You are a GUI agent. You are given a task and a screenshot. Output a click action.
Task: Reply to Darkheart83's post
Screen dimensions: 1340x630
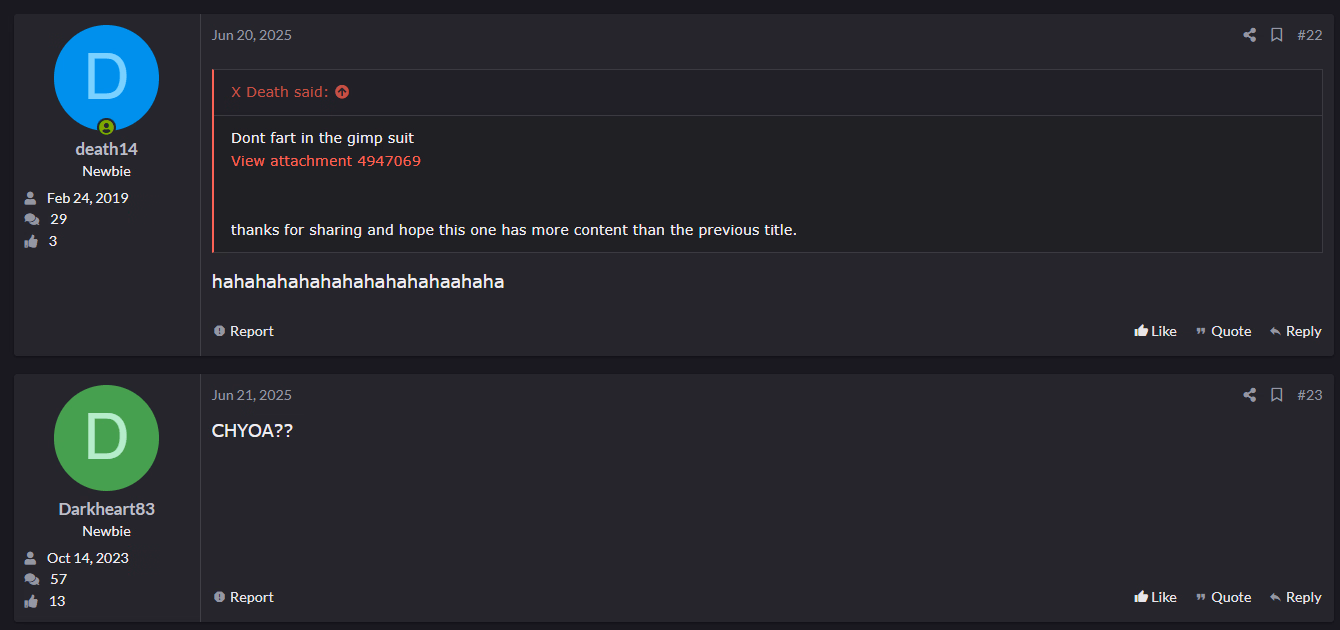click(1295, 597)
